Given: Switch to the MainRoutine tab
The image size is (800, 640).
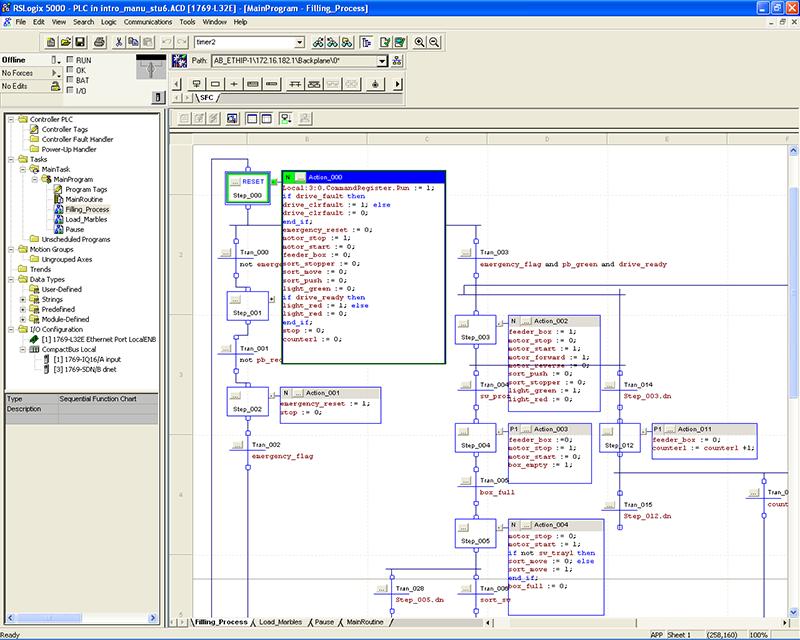Looking at the screenshot, I should pos(365,622).
